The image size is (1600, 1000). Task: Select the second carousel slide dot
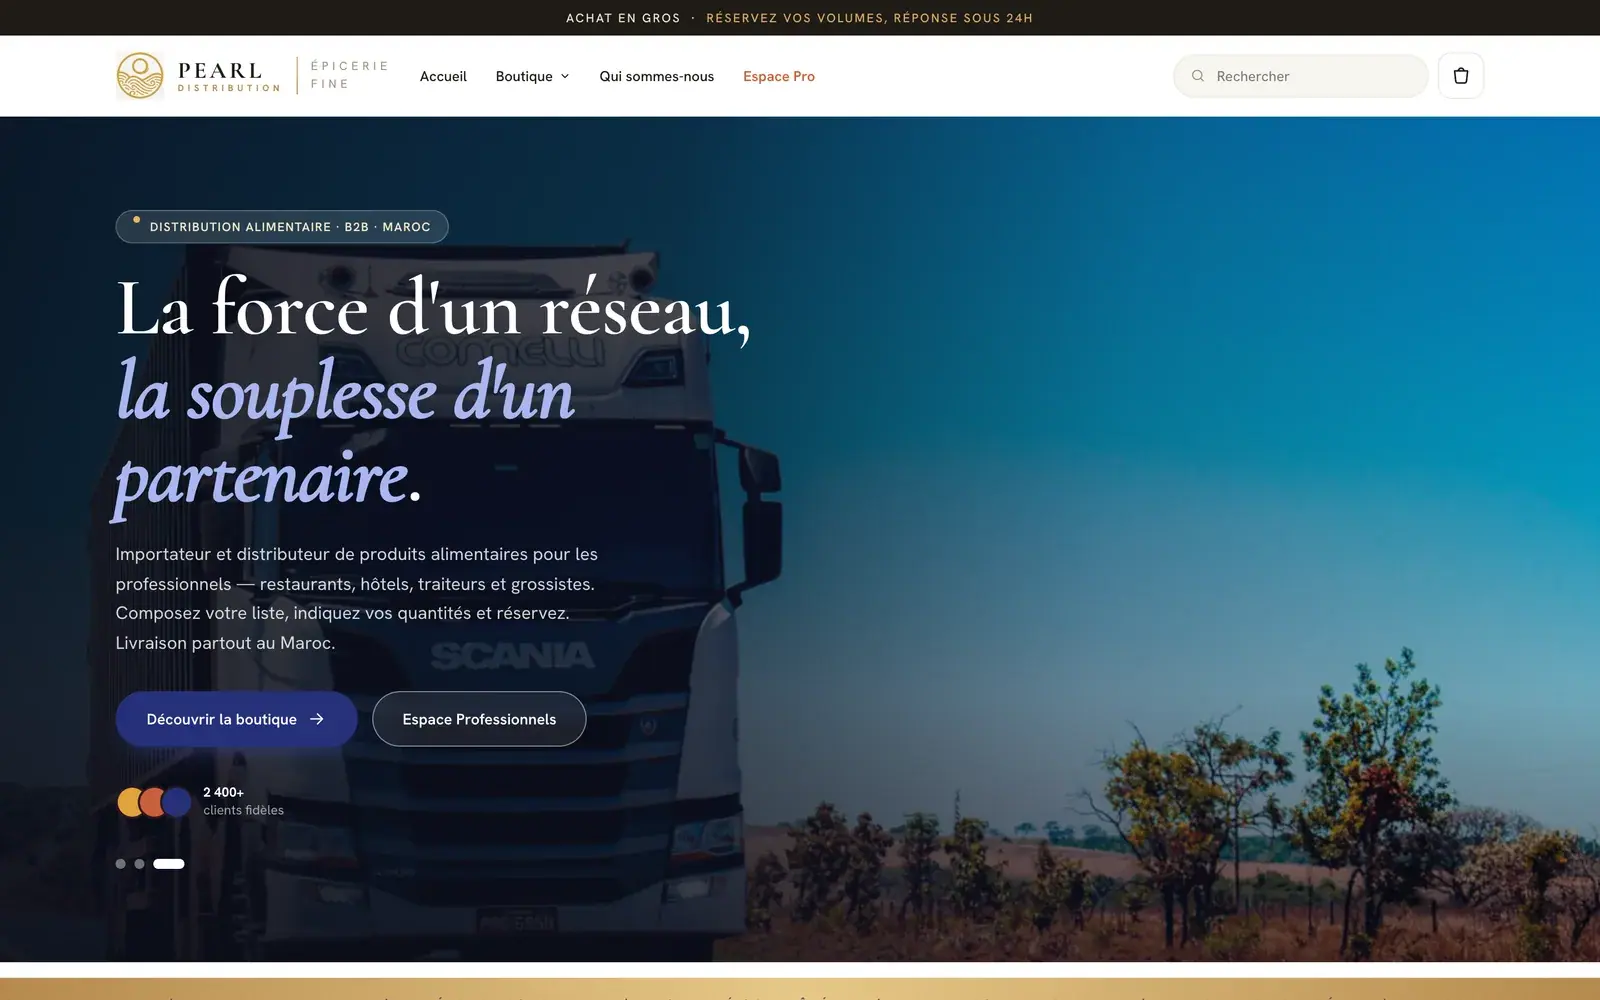(x=139, y=864)
